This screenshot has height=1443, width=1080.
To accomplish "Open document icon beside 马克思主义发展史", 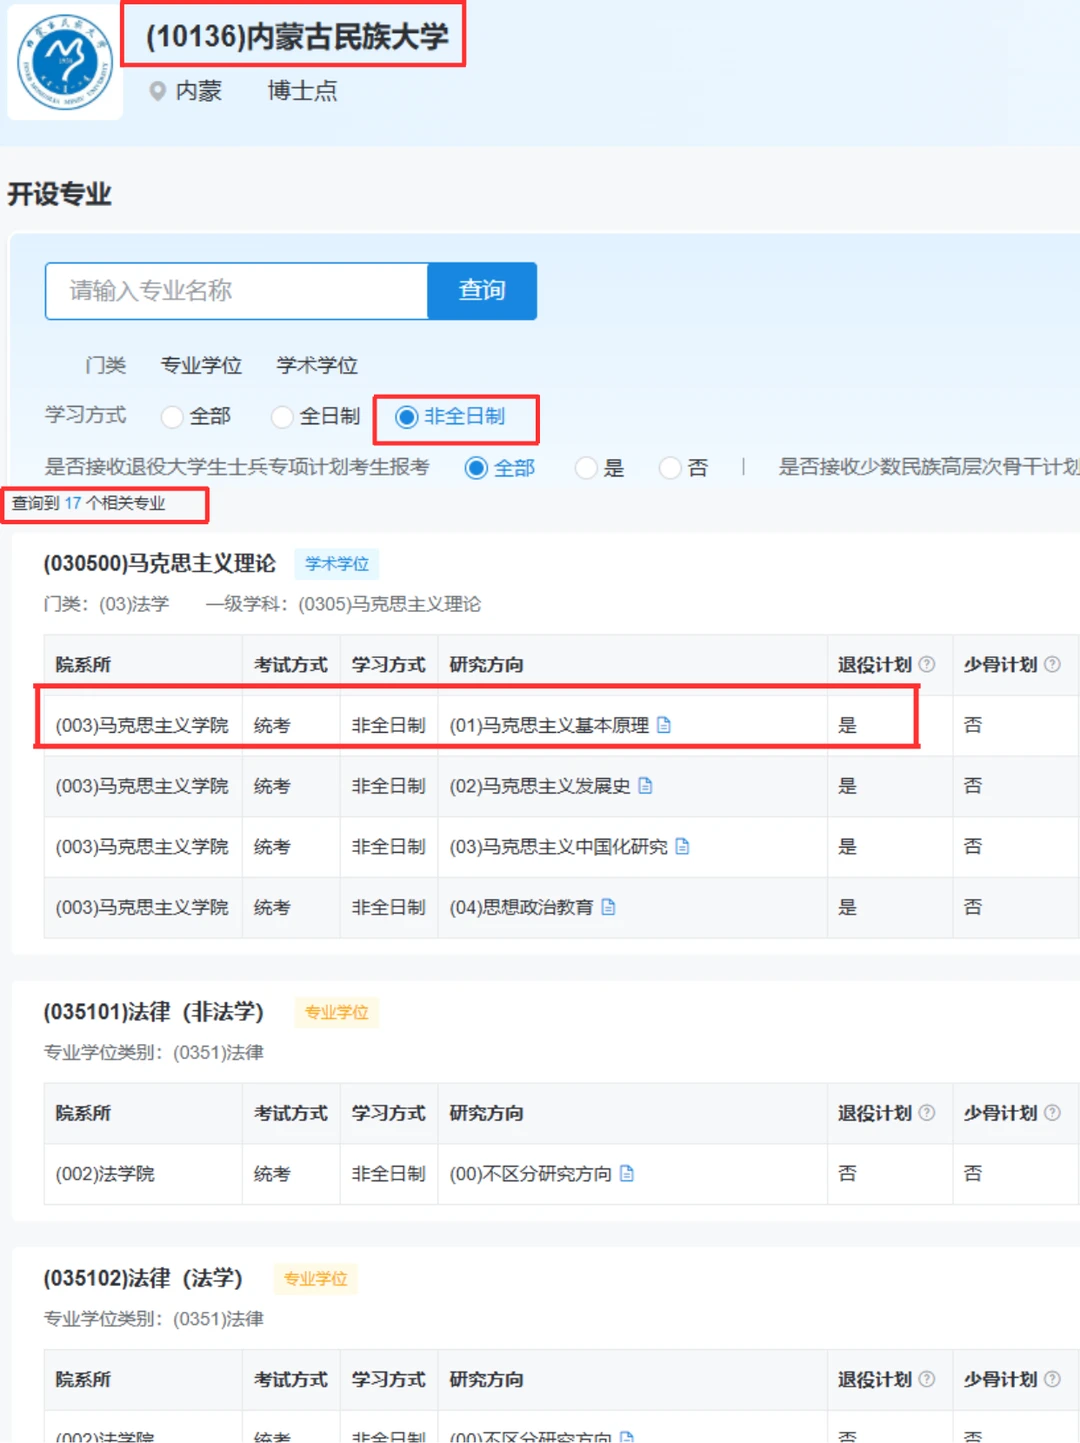I will [x=648, y=786].
